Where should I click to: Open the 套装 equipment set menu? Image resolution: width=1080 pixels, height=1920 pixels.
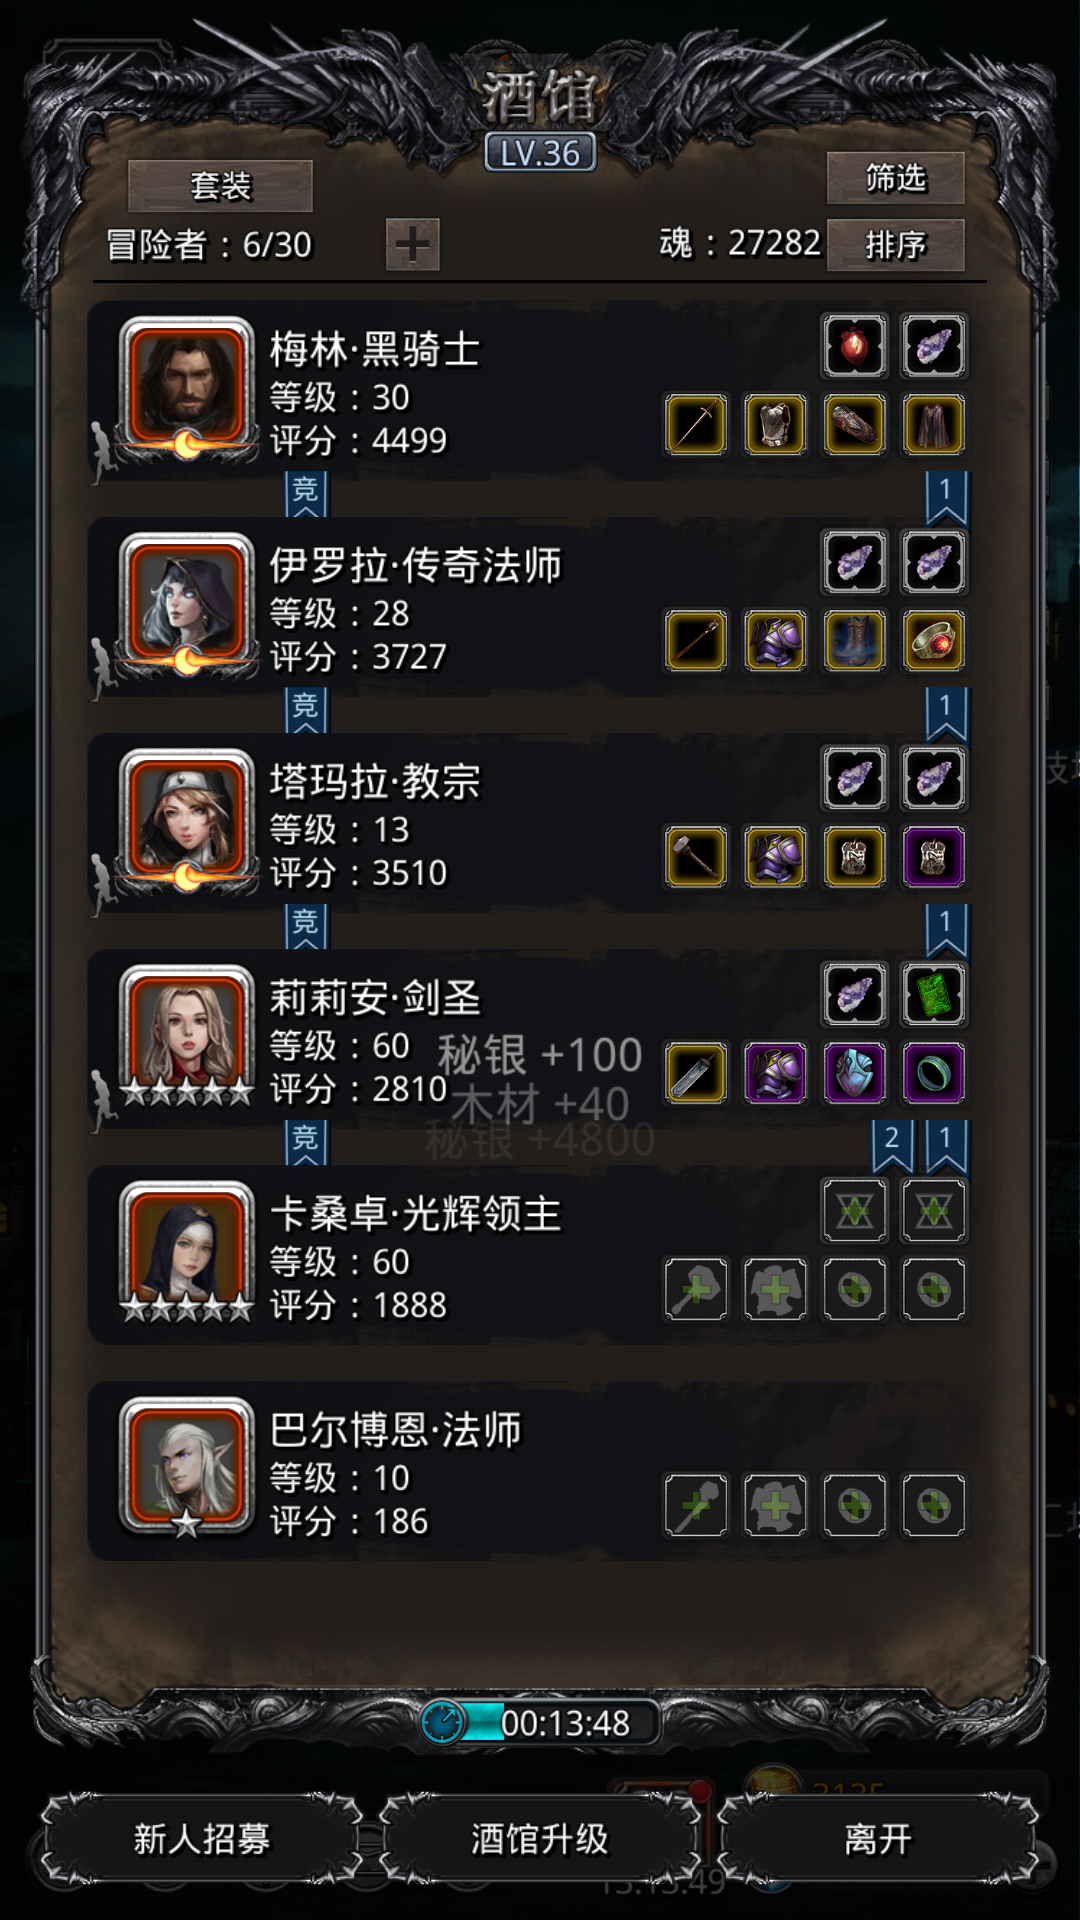[x=220, y=186]
